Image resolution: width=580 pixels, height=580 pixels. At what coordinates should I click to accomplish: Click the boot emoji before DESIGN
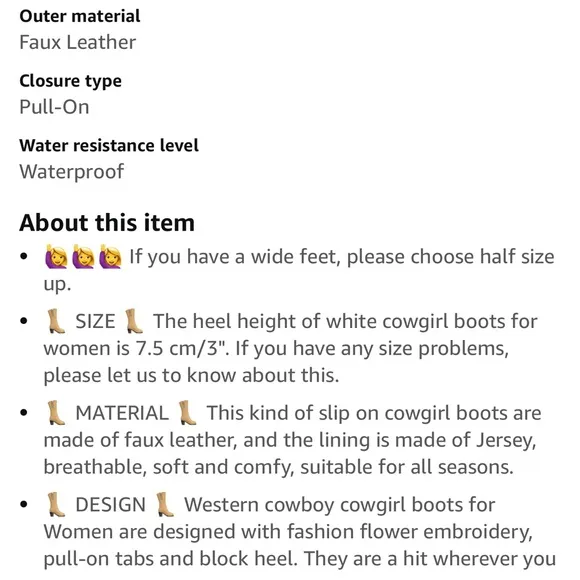click(56, 505)
